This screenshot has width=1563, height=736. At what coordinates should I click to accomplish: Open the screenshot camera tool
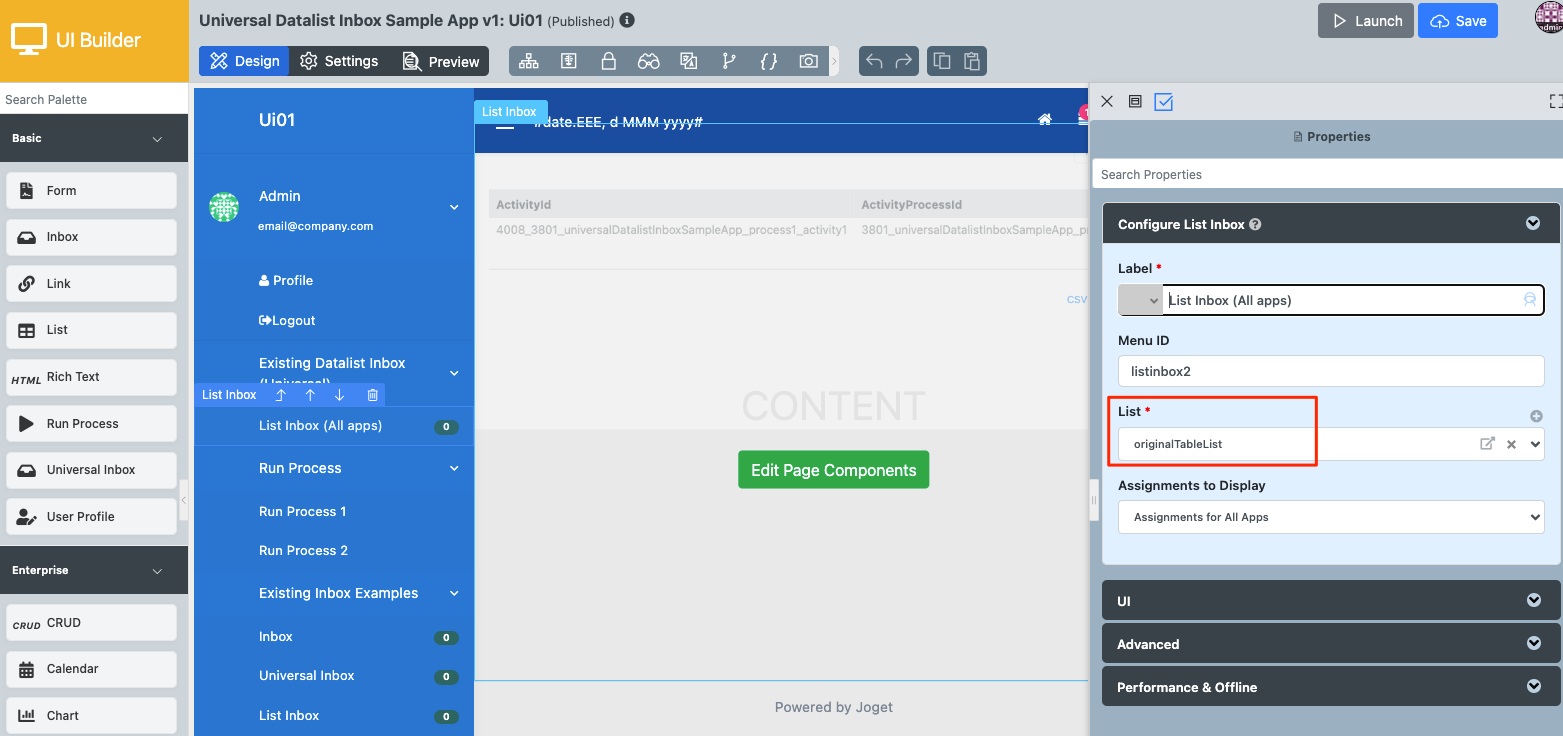[x=808, y=61]
